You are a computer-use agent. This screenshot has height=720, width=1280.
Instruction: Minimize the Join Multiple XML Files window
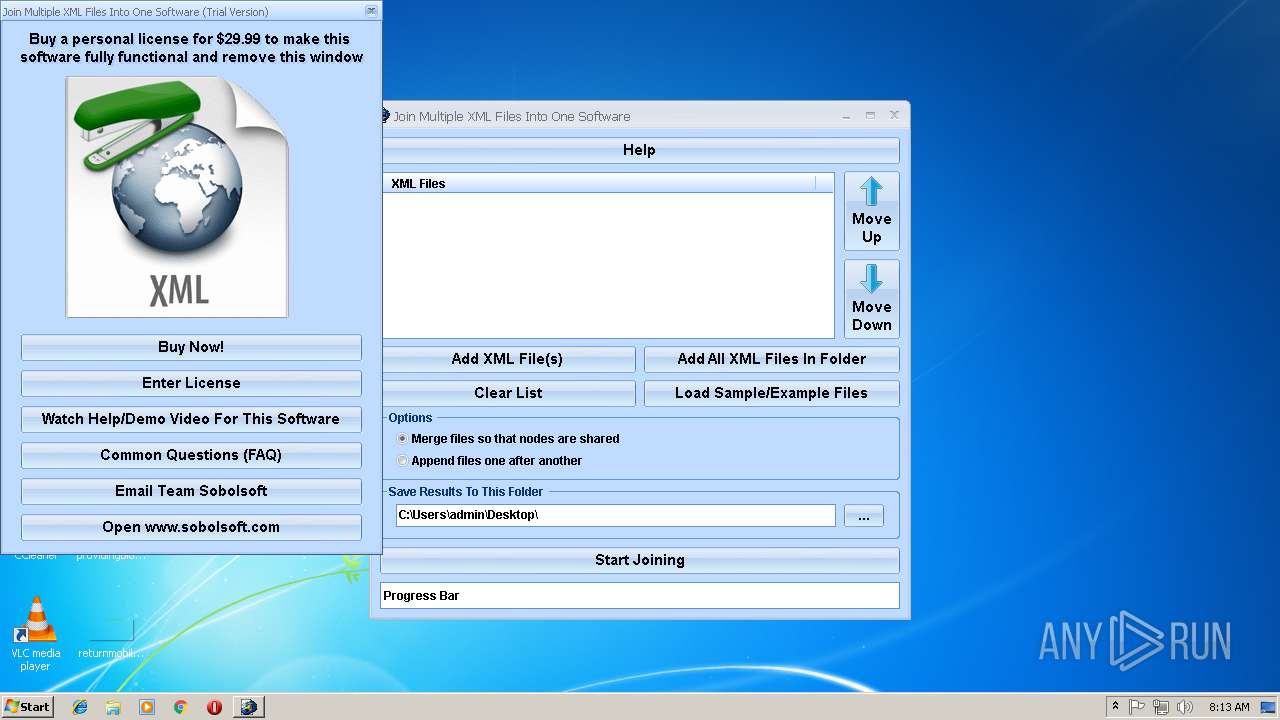click(x=847, y=116)
